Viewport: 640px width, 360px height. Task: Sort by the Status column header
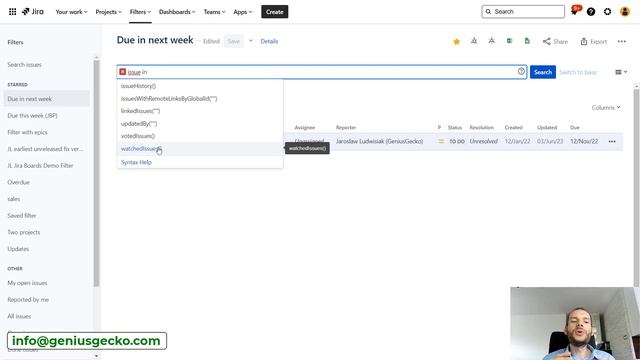455,128
